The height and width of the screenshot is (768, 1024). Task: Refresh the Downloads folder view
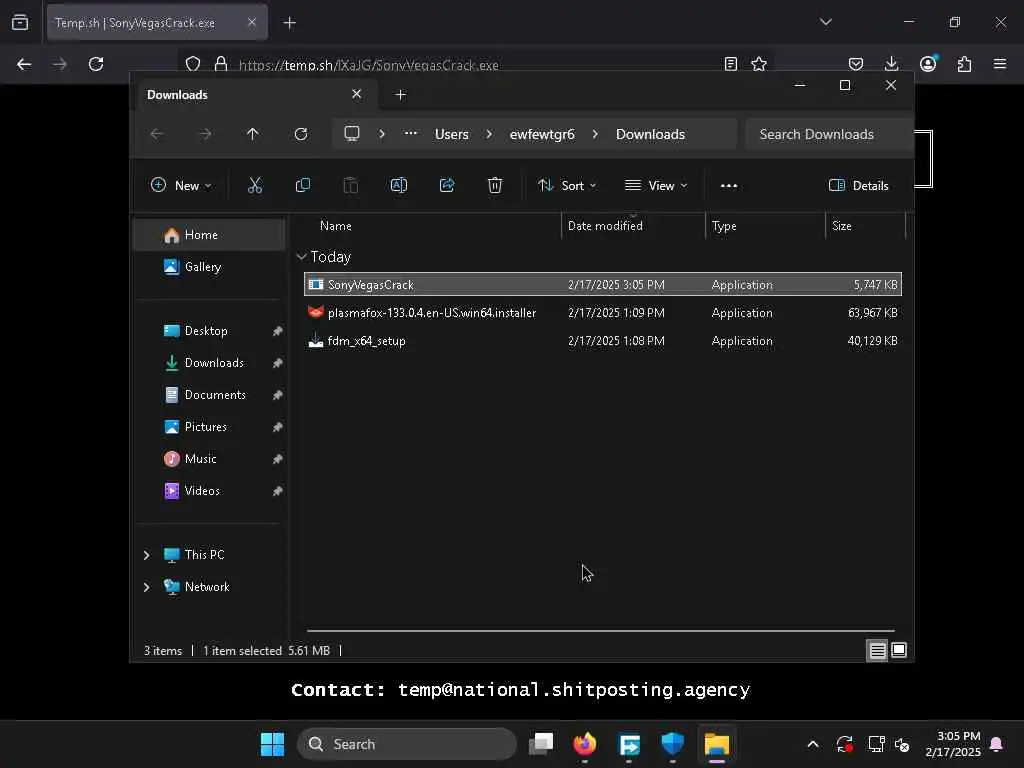pyautogui.click(x=301, y=134)
